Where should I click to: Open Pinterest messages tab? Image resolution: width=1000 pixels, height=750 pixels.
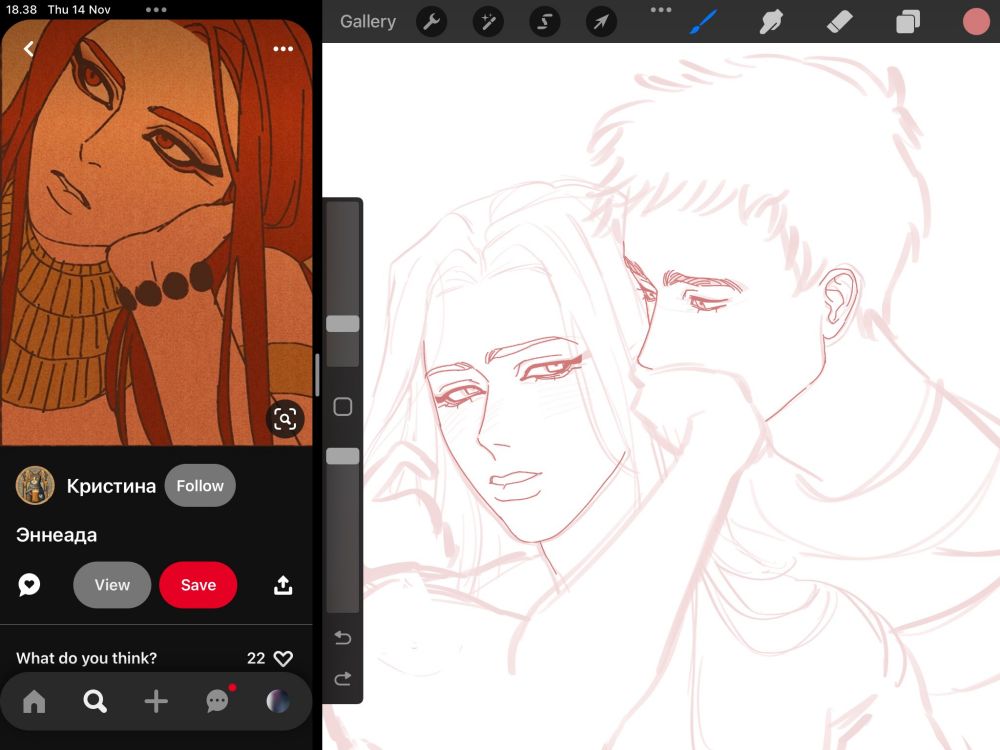[218, 701]
